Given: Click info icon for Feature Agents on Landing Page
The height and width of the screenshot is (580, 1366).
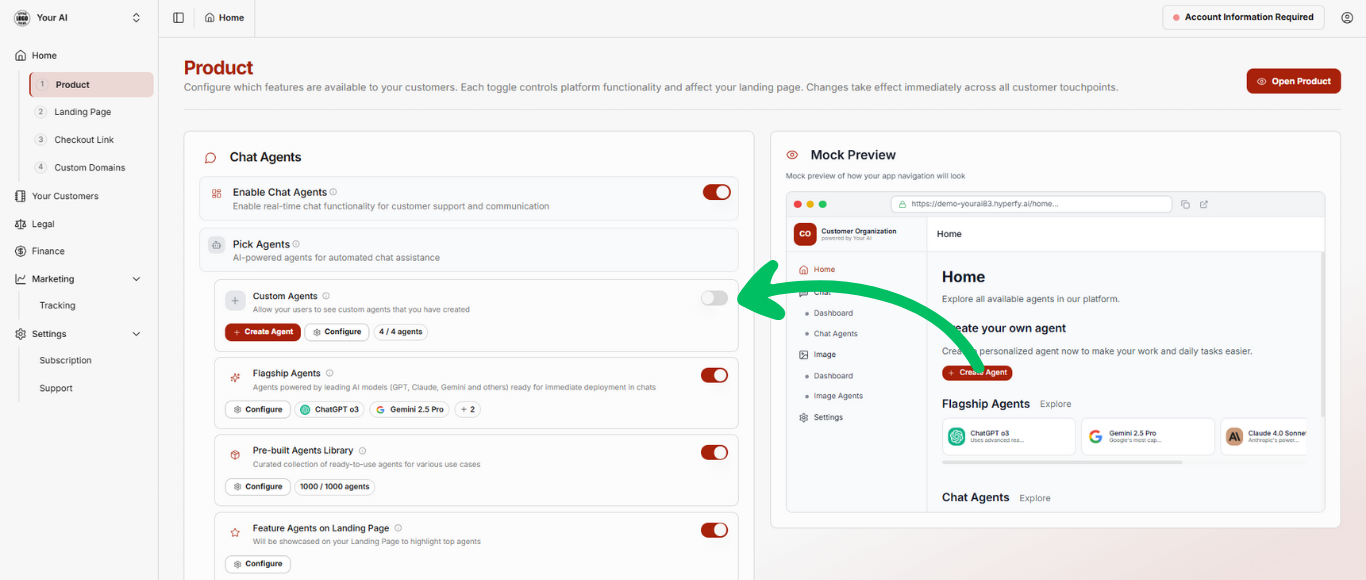Looking at the screenshot, I should 398,528.
